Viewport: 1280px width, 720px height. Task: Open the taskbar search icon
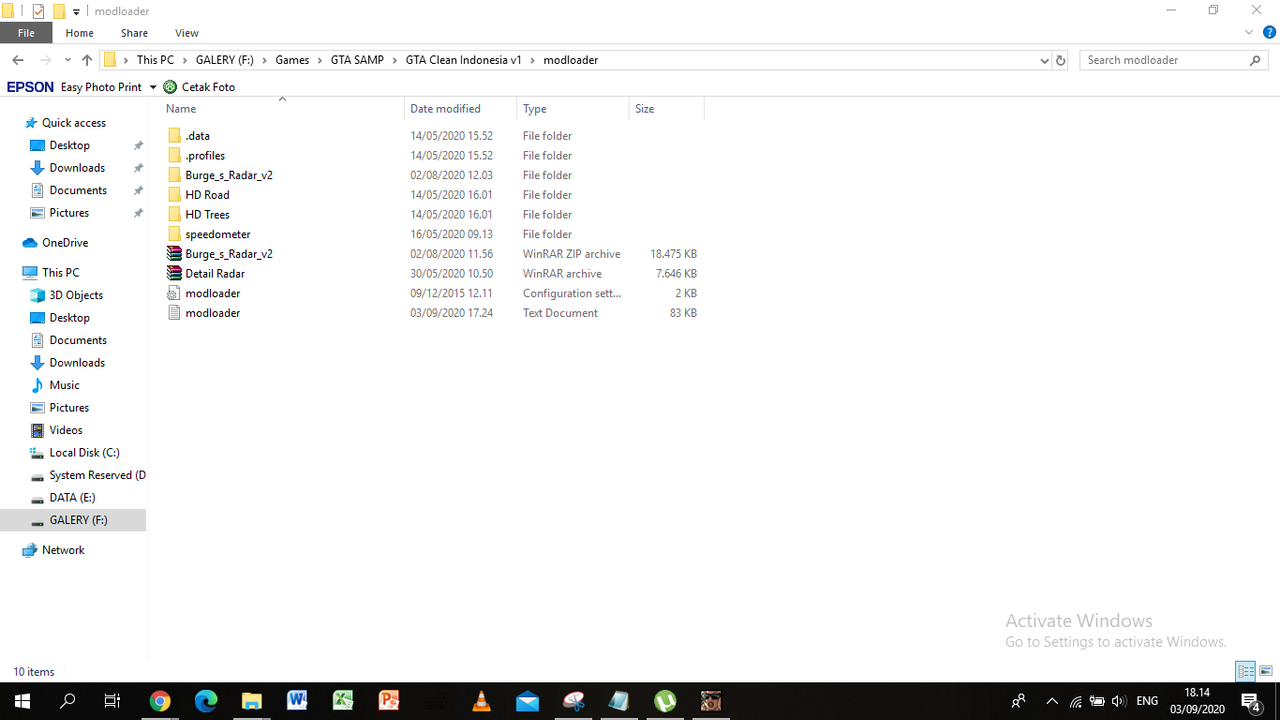[68, 701]
